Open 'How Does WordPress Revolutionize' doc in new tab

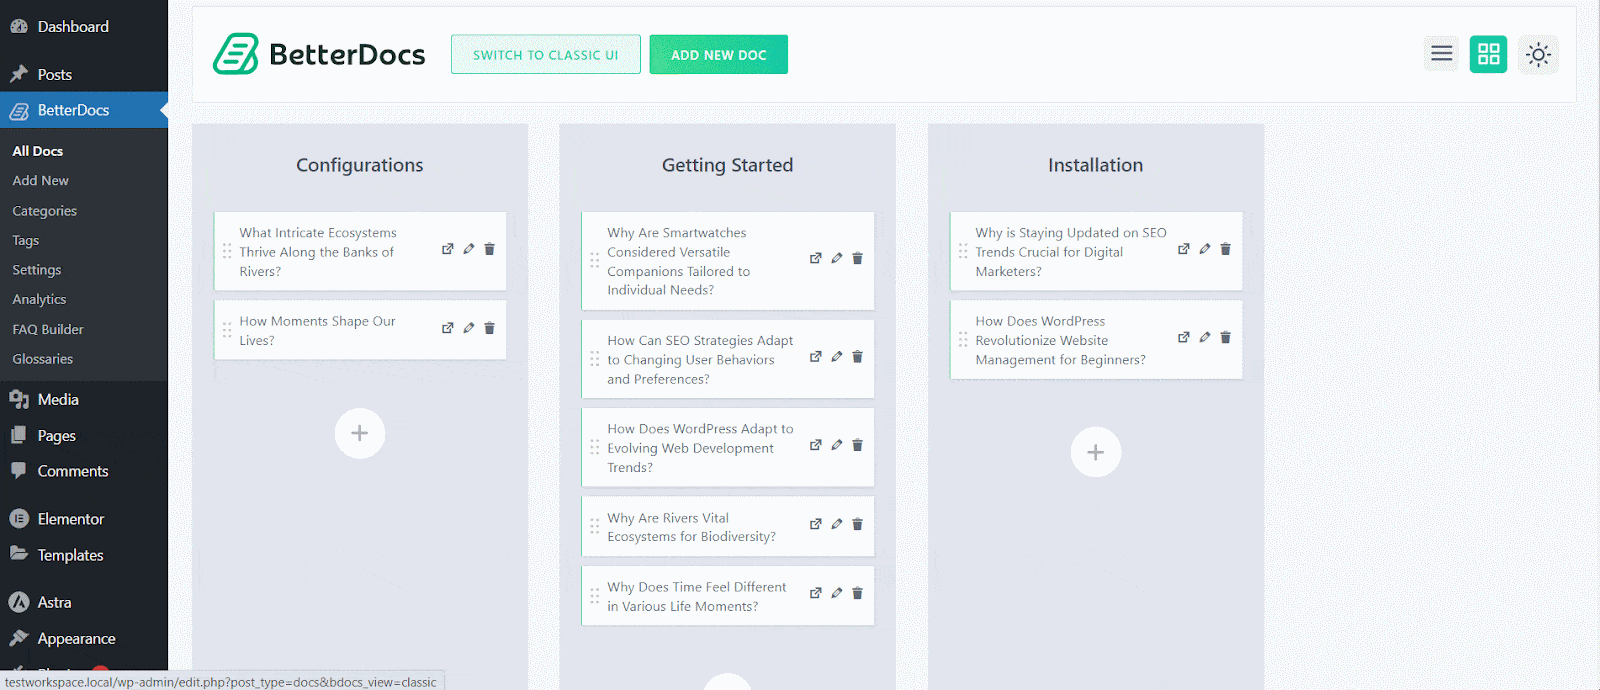(1183, 338)
